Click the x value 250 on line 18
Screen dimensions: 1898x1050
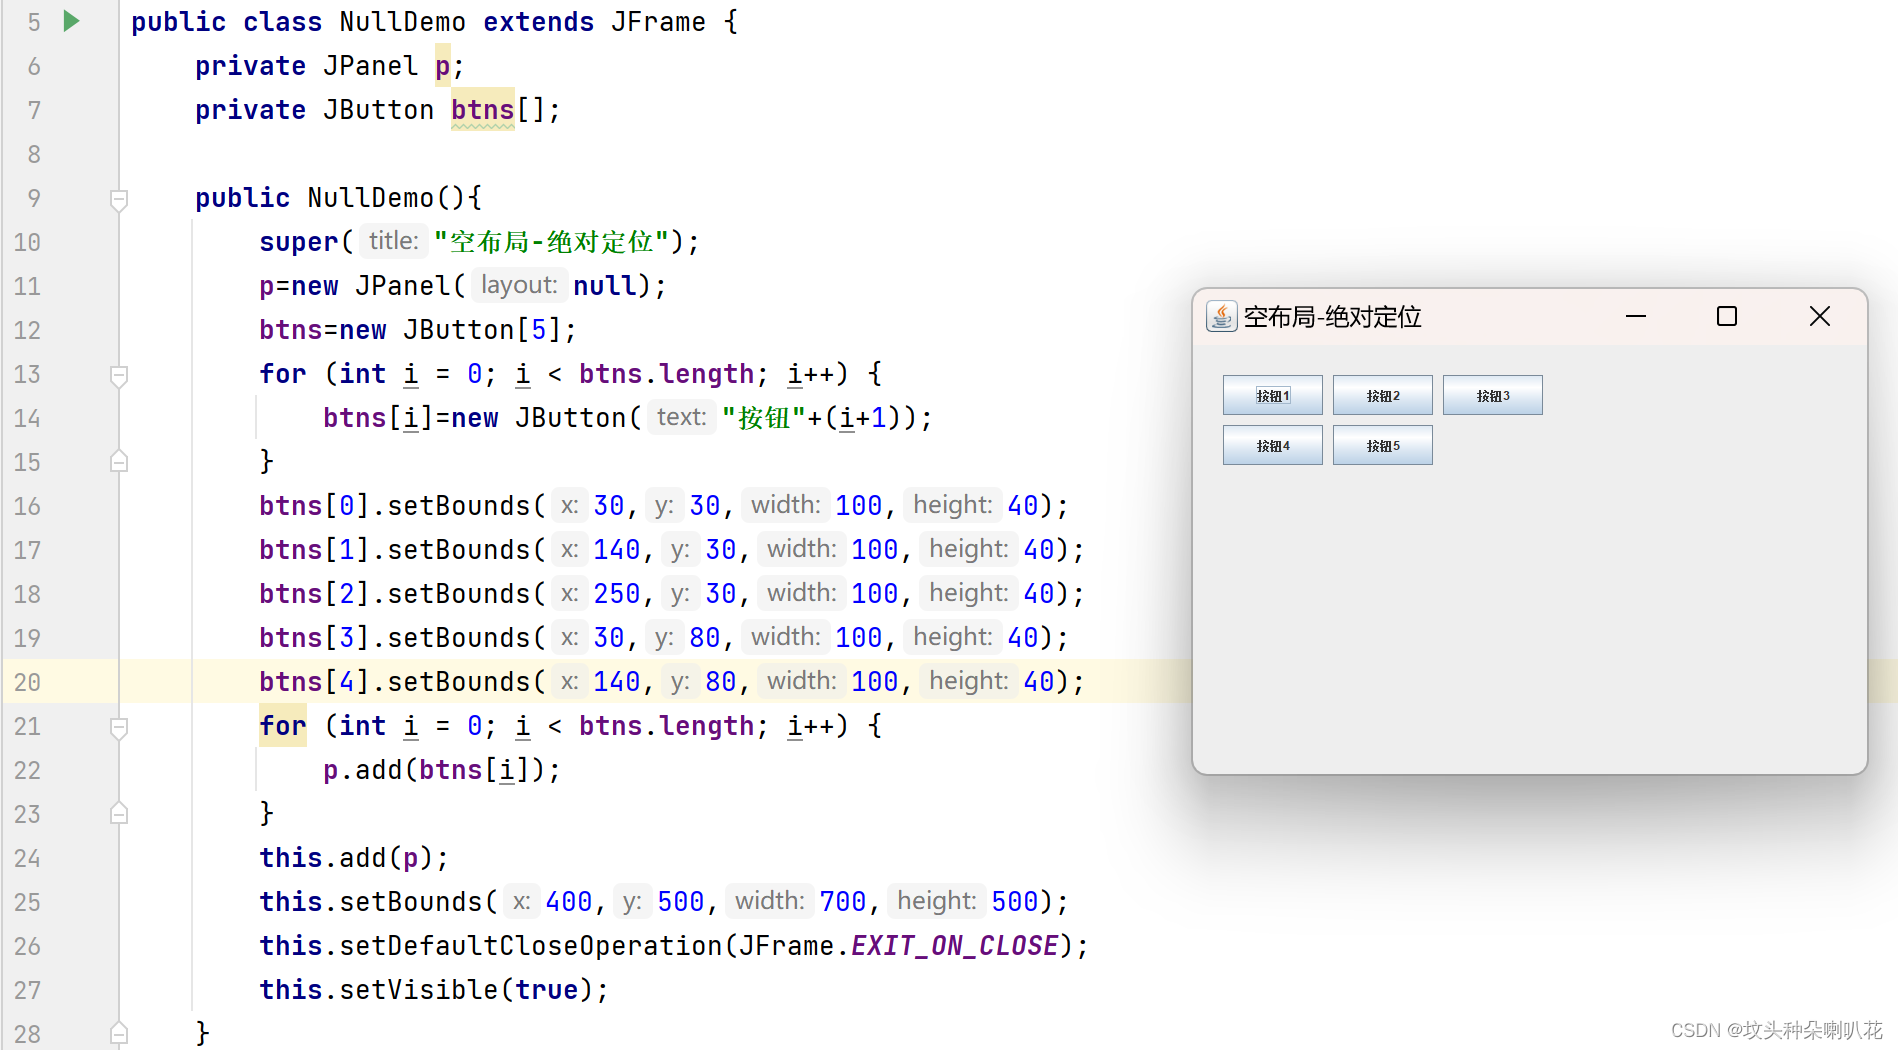[617, 594]
